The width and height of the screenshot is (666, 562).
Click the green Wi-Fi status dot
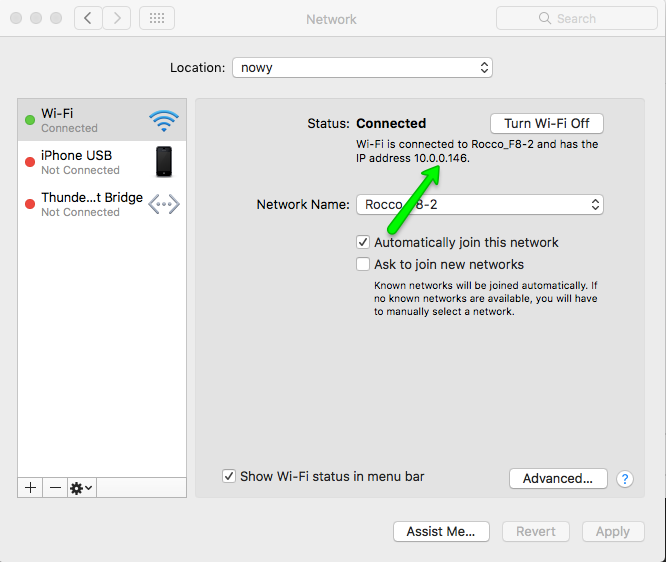pyautogui.click(x=30, y=120)
